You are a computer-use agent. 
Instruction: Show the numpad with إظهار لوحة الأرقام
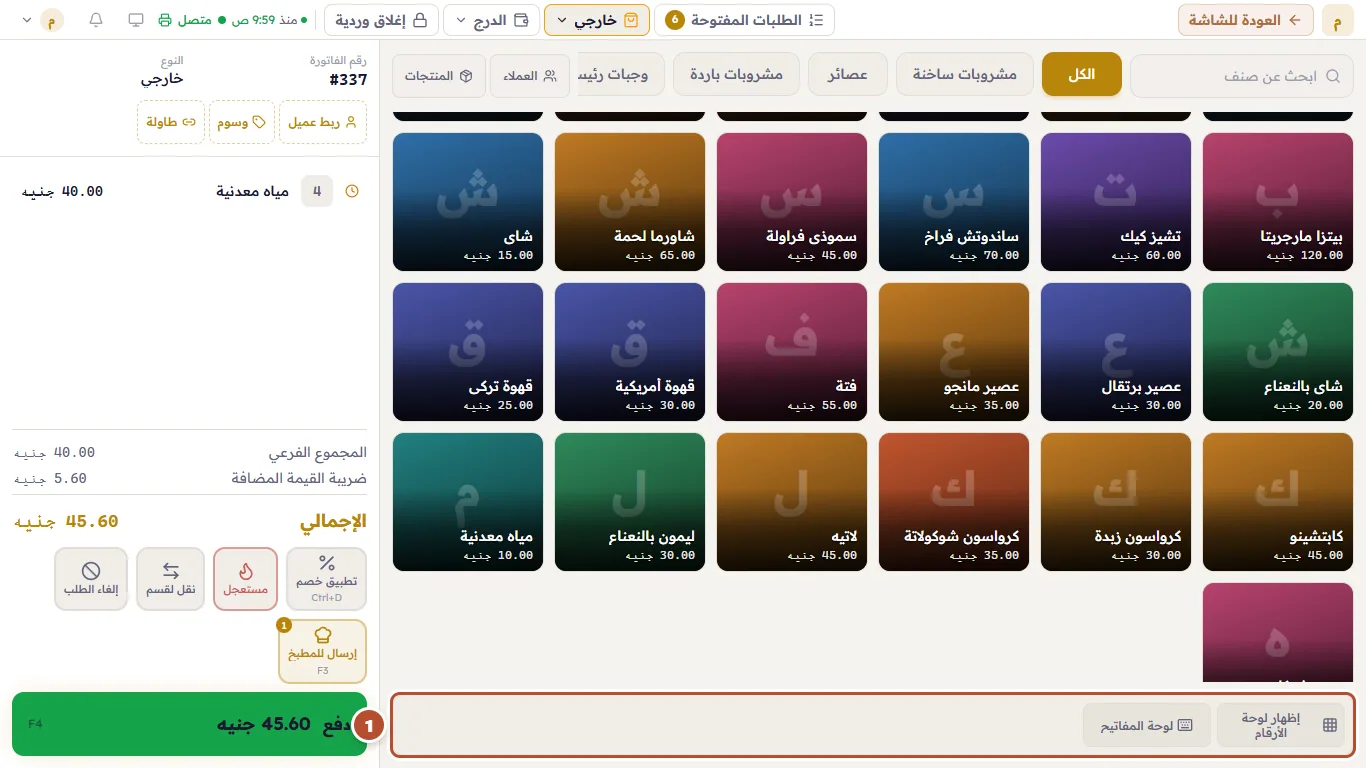pyautogui.click(x=1281, y=726)
